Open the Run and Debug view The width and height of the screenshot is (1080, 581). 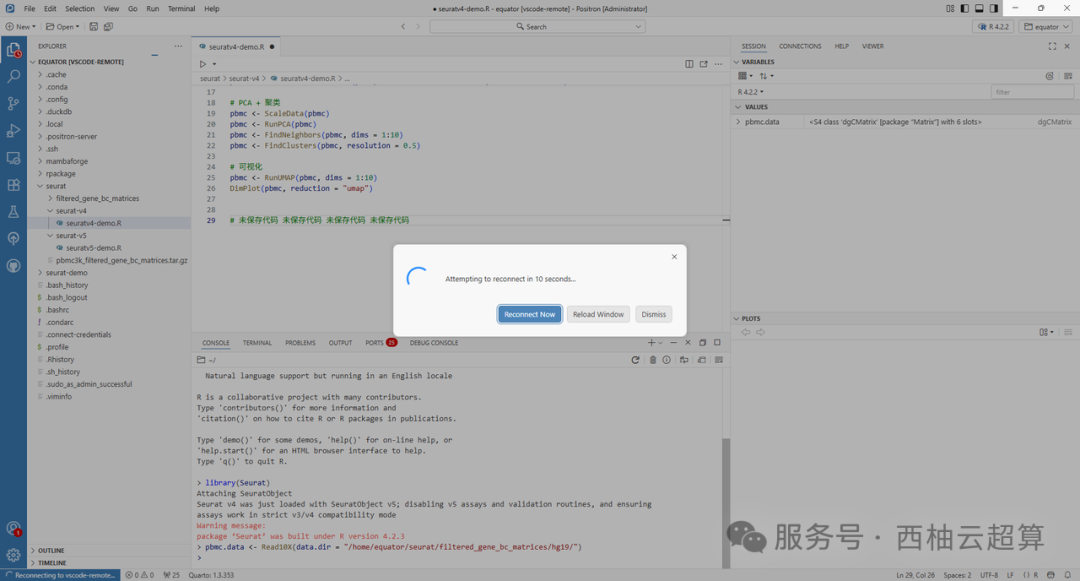click(x=13, y=131)
